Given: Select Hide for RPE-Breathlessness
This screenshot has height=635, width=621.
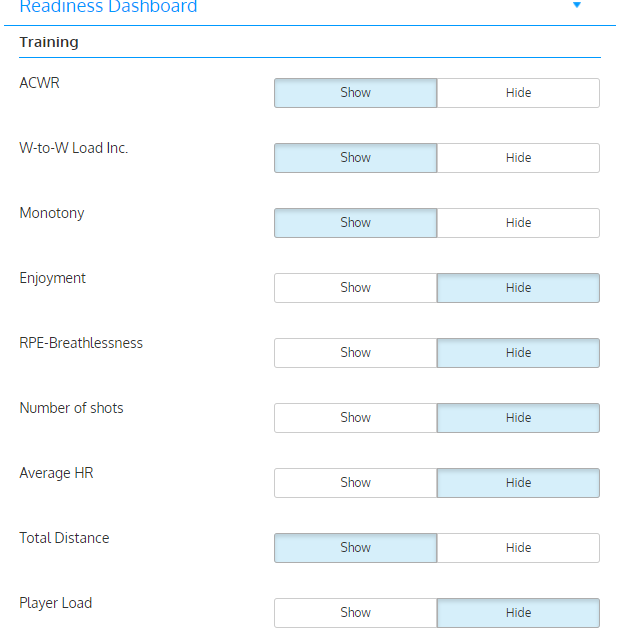Looking at the screenshot, I should click(518, 353).
